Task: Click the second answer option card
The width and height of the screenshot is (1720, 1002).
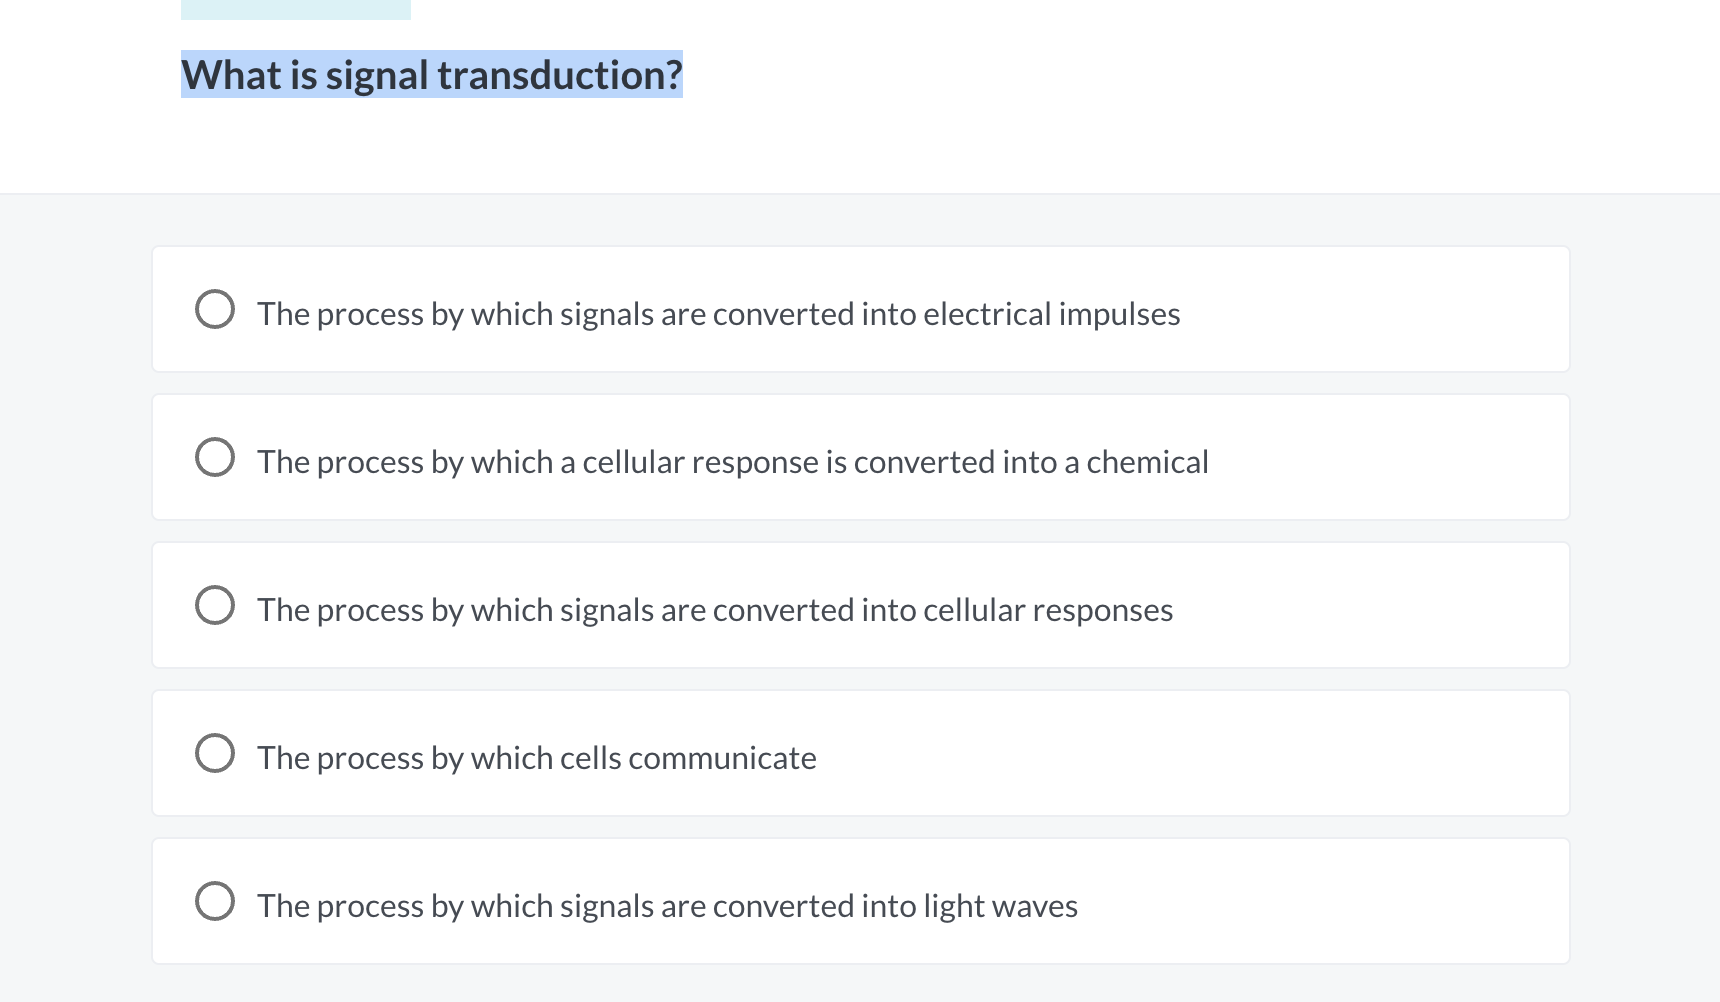Action: [860, 457]
